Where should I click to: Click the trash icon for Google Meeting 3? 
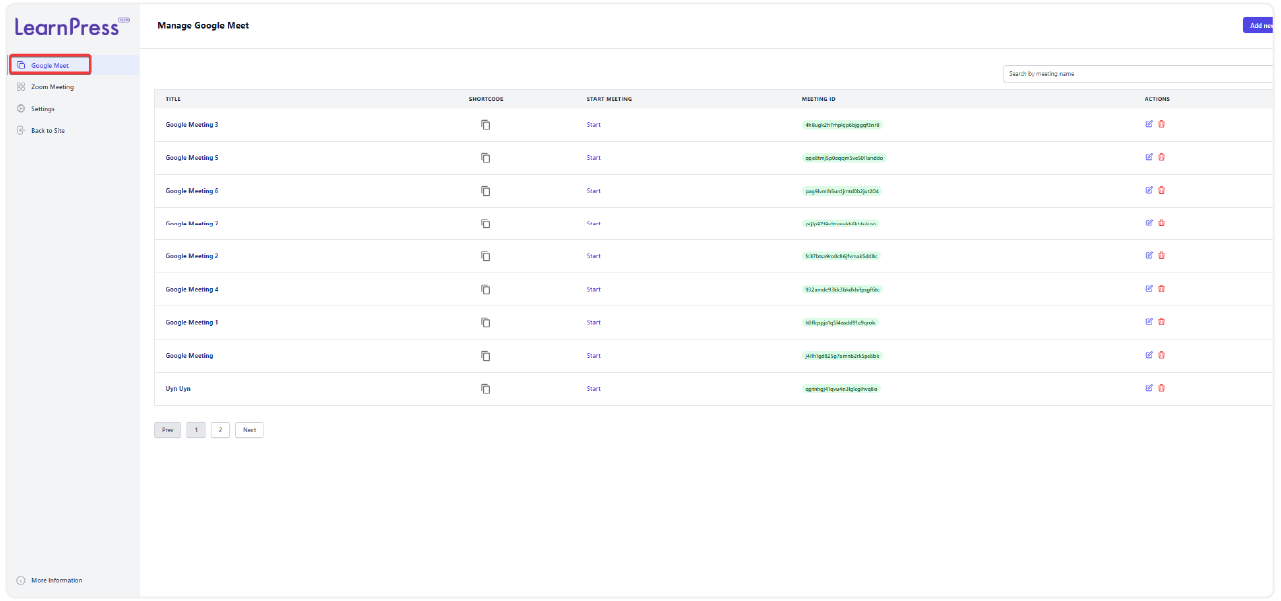pyautogui.click(x=1161, y=124)
